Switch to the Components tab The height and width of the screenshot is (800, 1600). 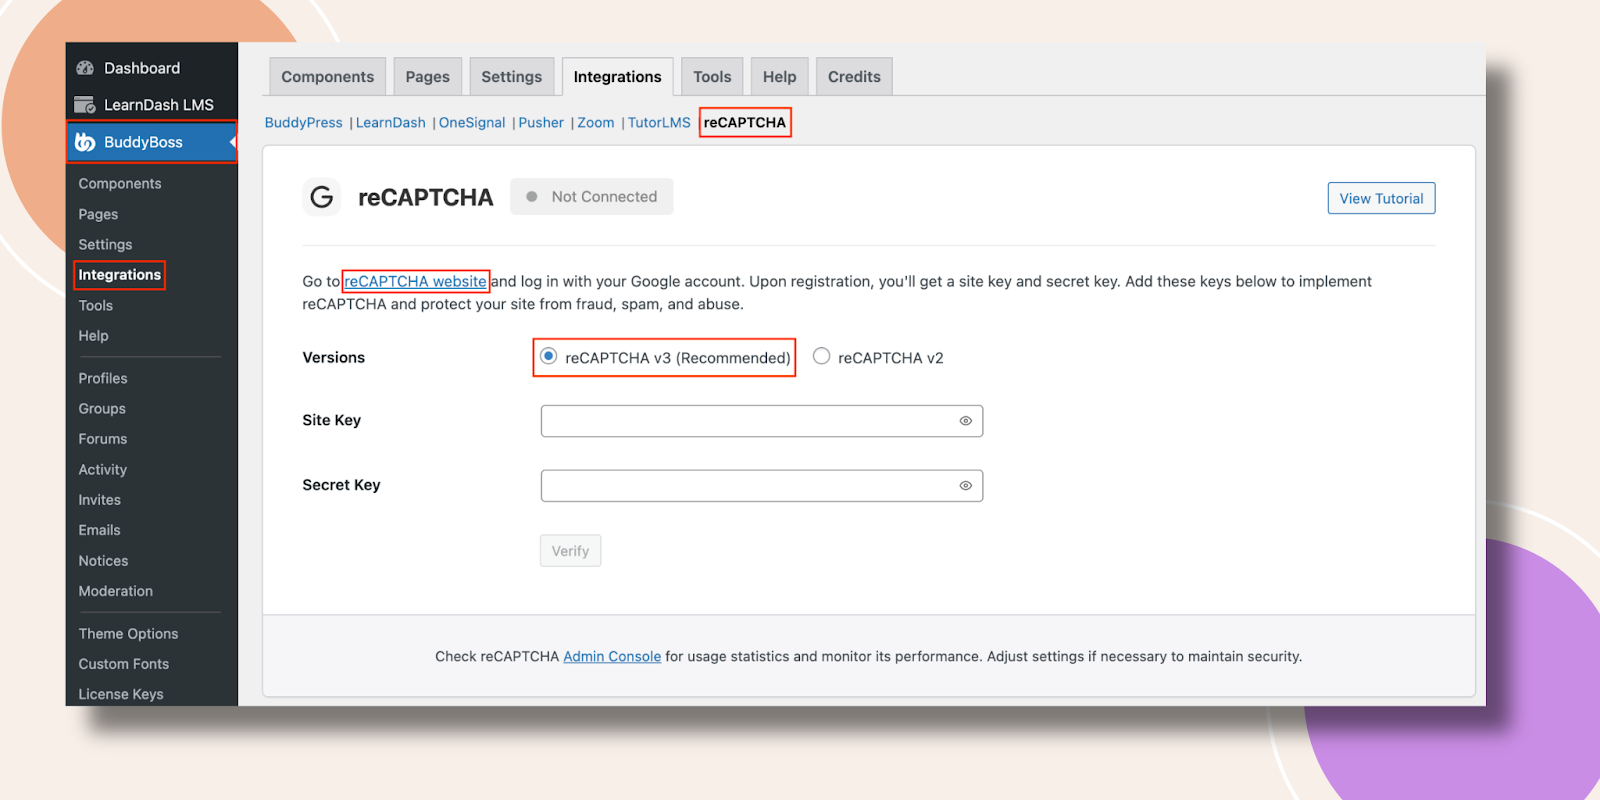tap(327, 77)
